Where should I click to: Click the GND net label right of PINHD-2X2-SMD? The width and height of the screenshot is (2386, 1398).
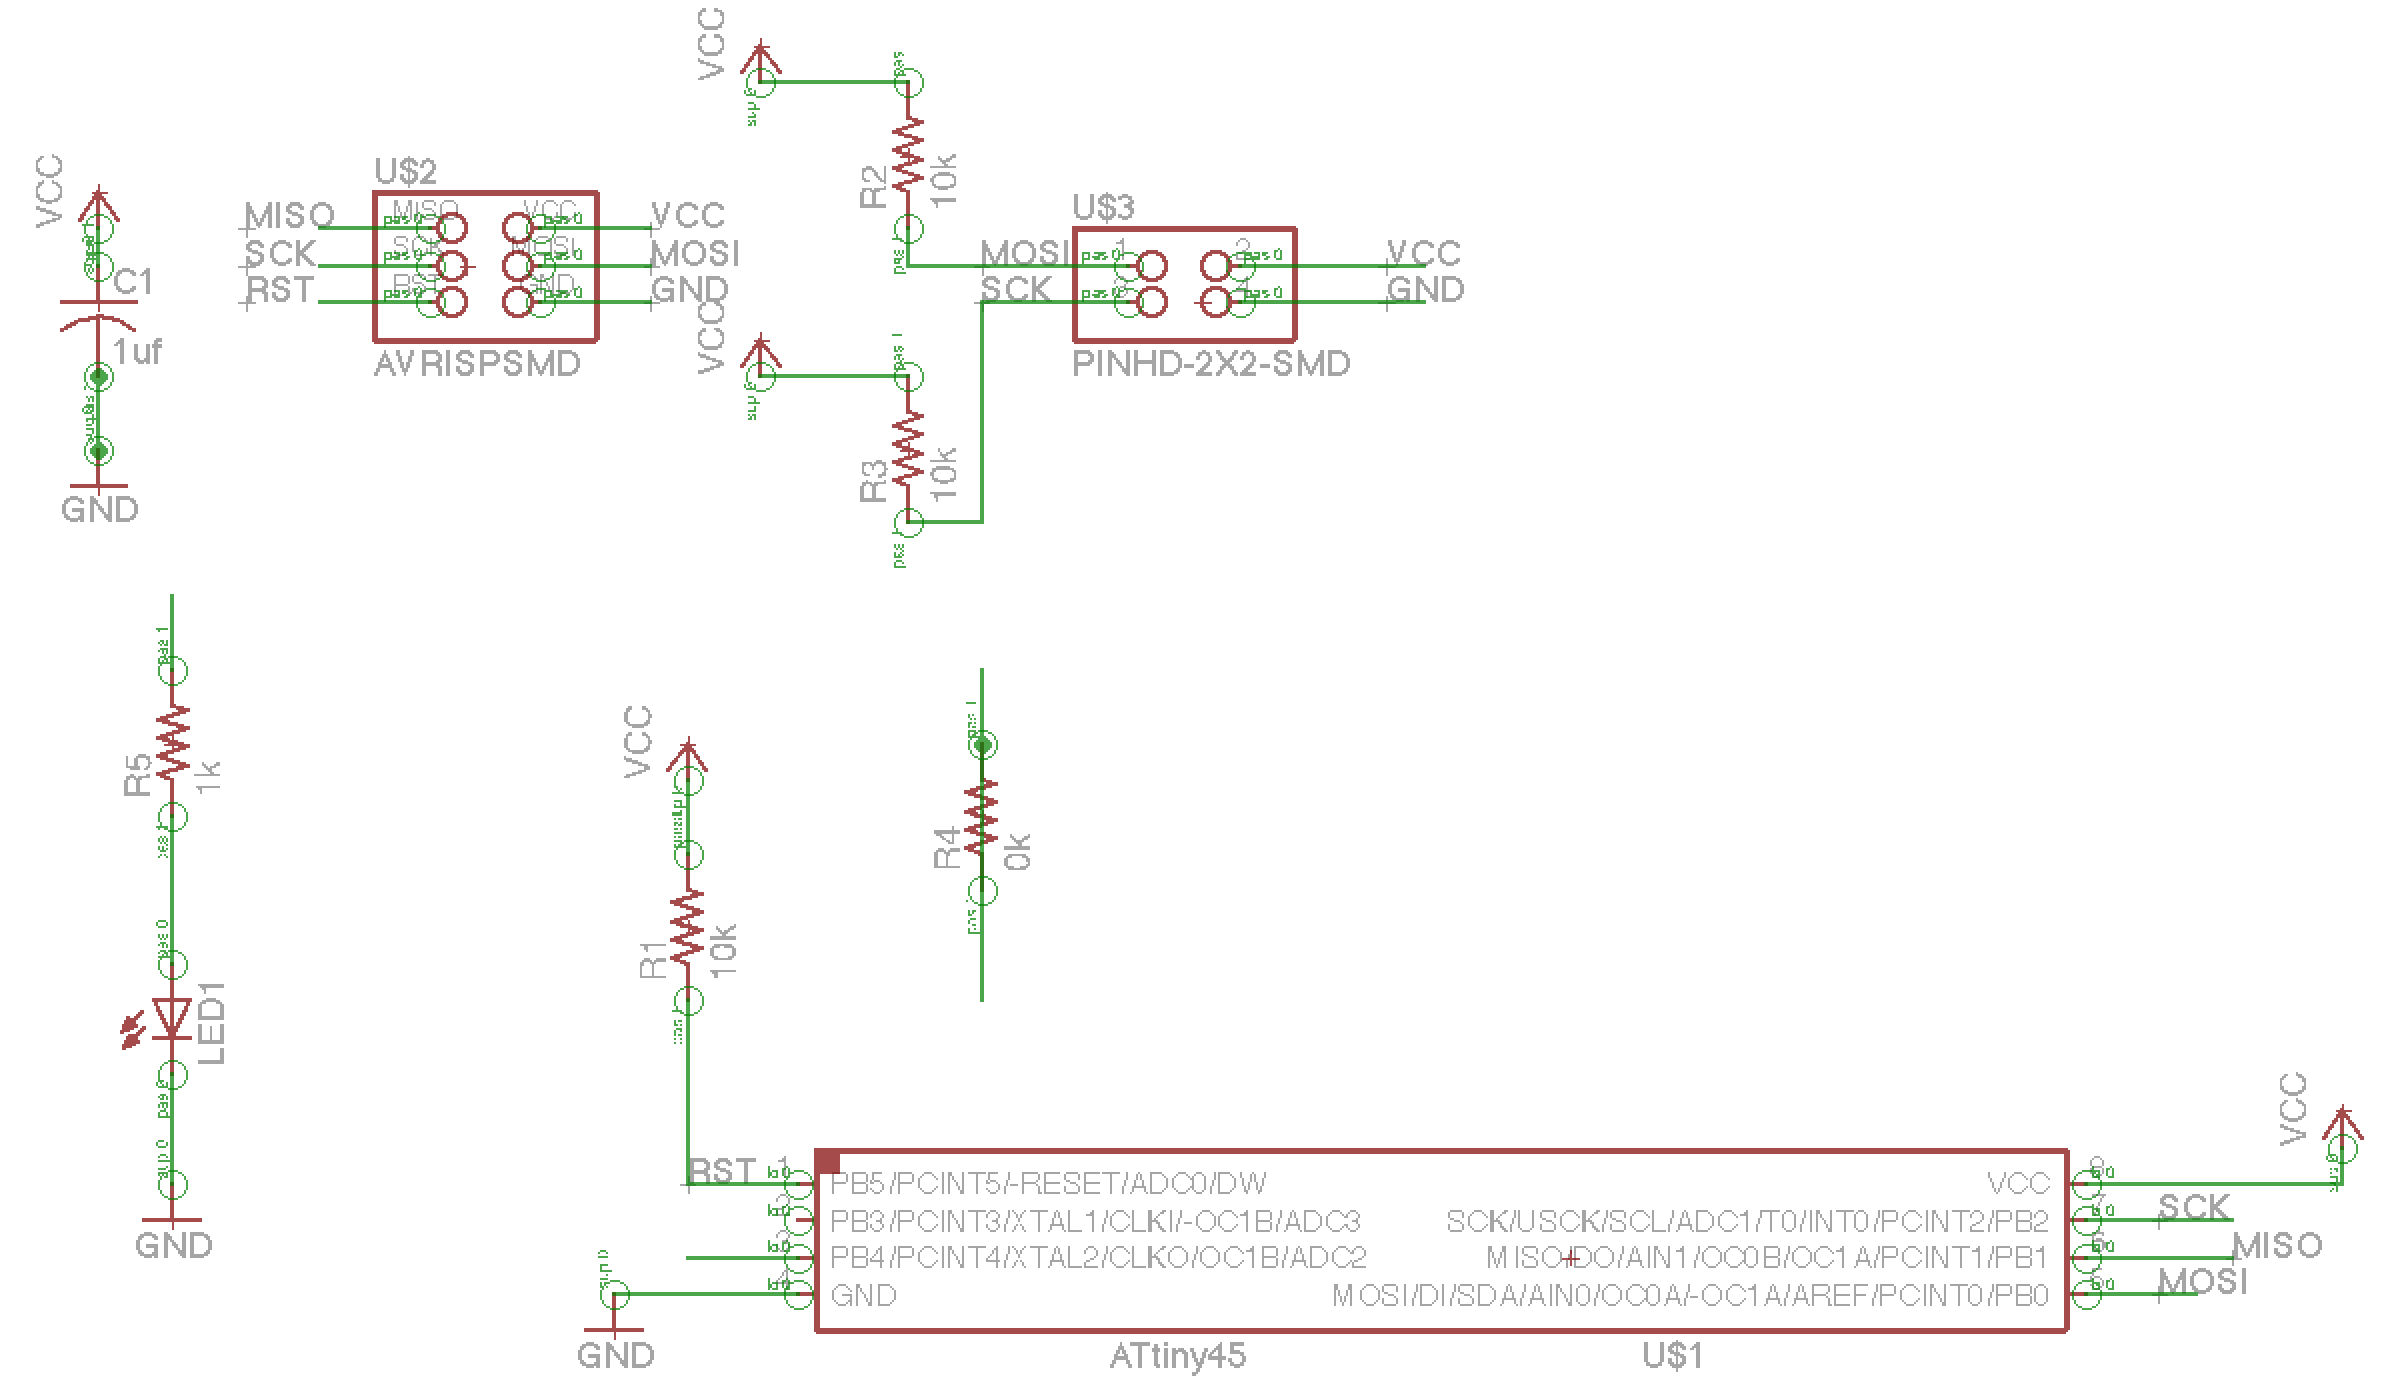tap(1426, 290)
